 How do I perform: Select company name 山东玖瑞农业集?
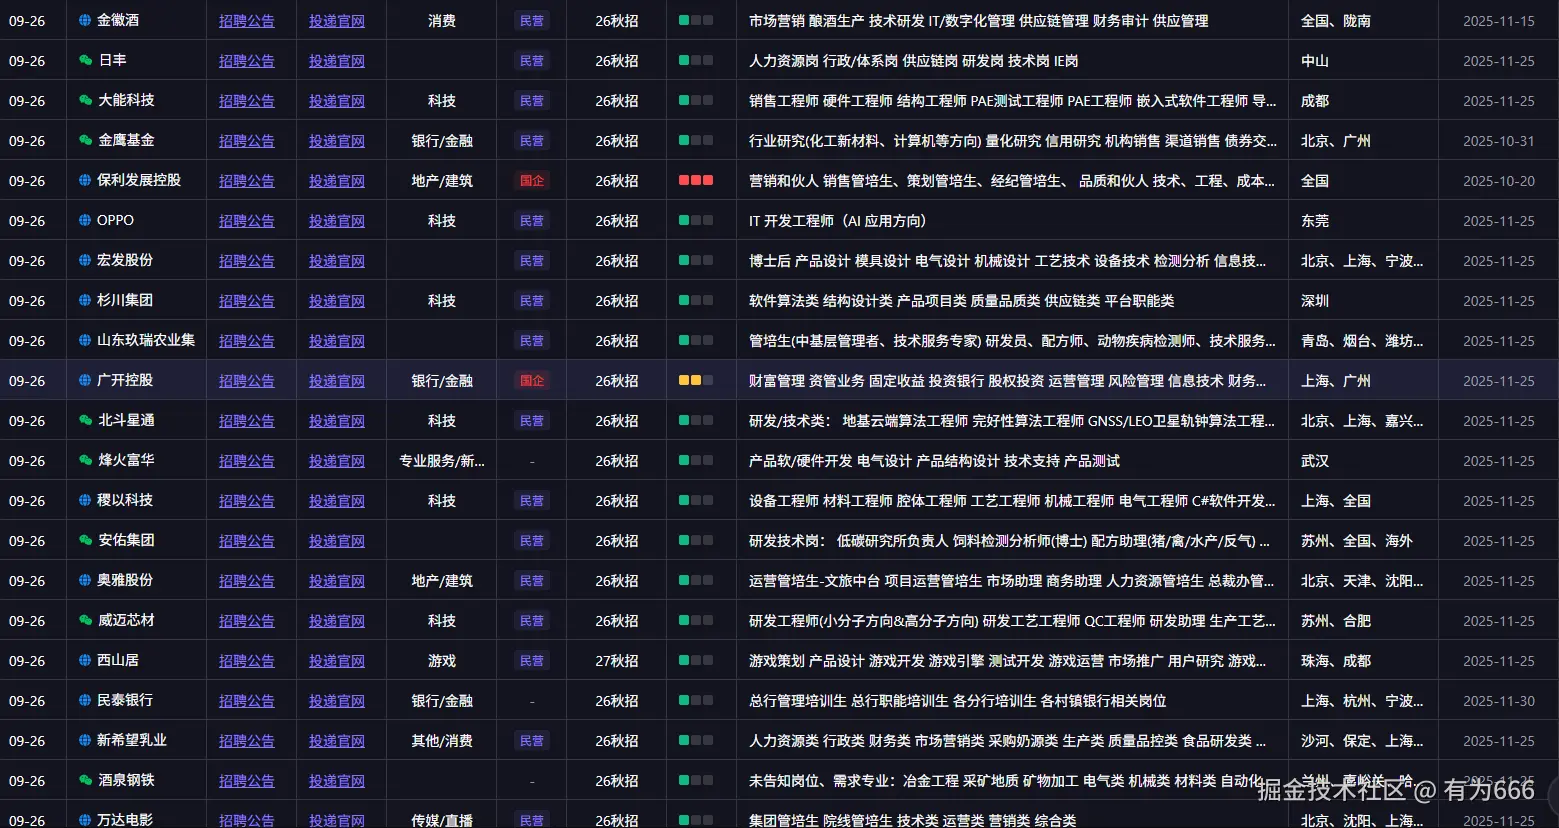(x=146, y=340)
